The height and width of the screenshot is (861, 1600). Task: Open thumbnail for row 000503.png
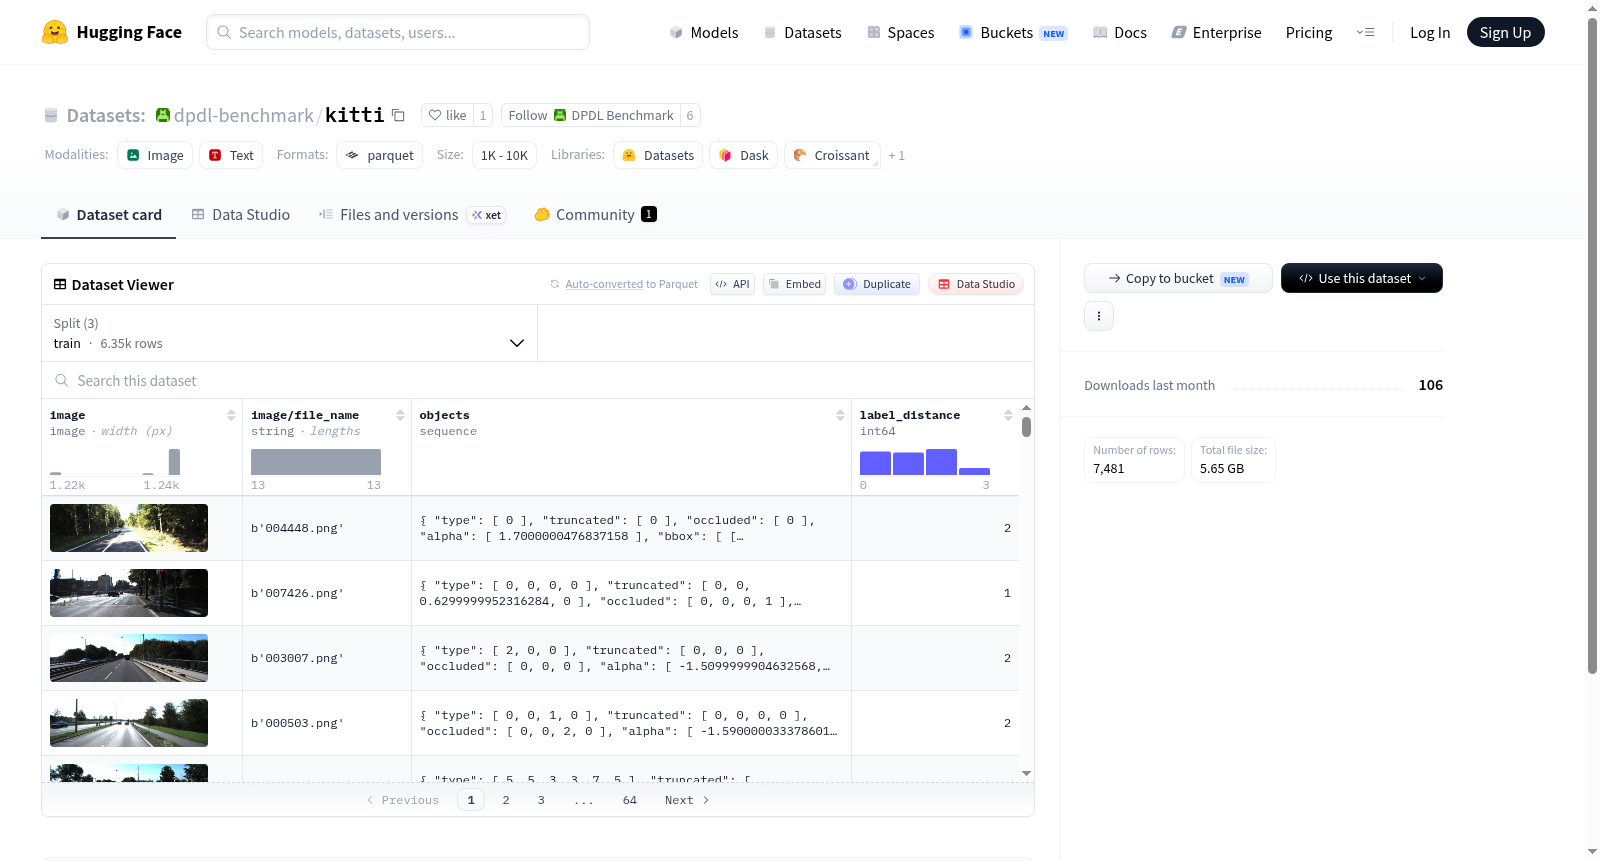pyautogui.click(x=129, y=723)
